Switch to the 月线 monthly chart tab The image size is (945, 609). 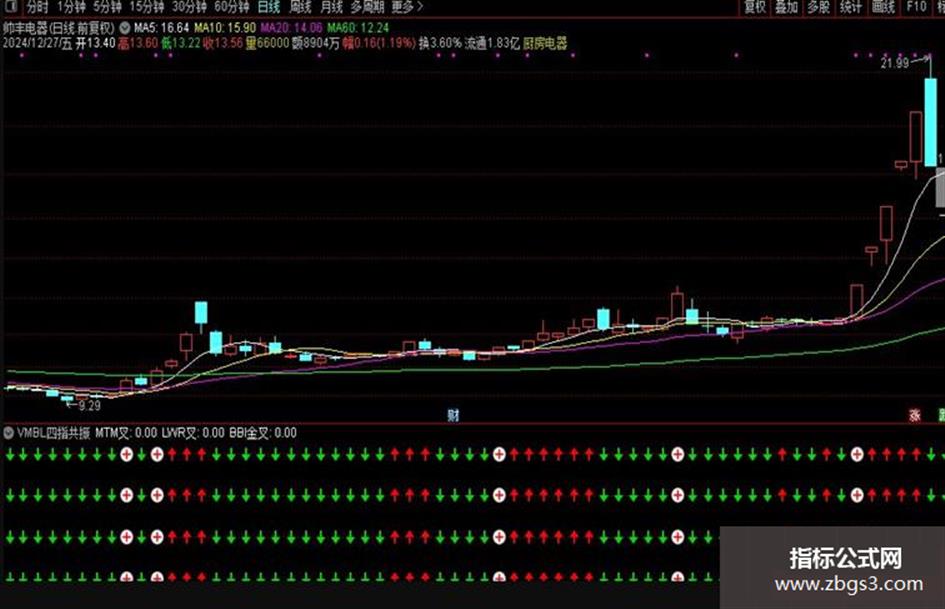click(331, 7)
